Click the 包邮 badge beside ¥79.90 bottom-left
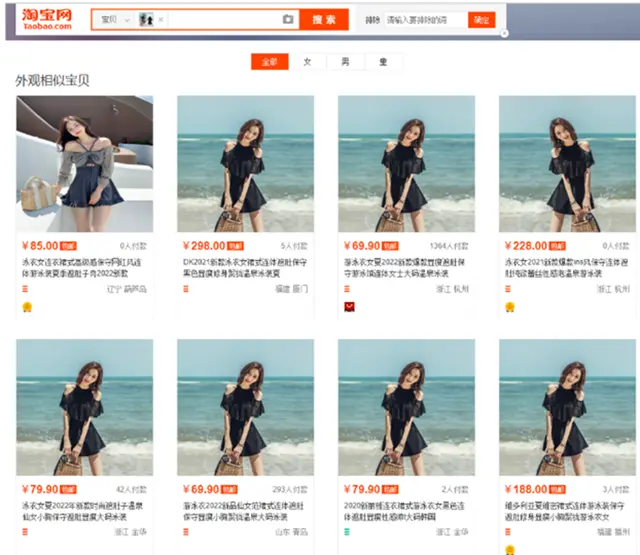640x555 pixels. coord(69,491)
